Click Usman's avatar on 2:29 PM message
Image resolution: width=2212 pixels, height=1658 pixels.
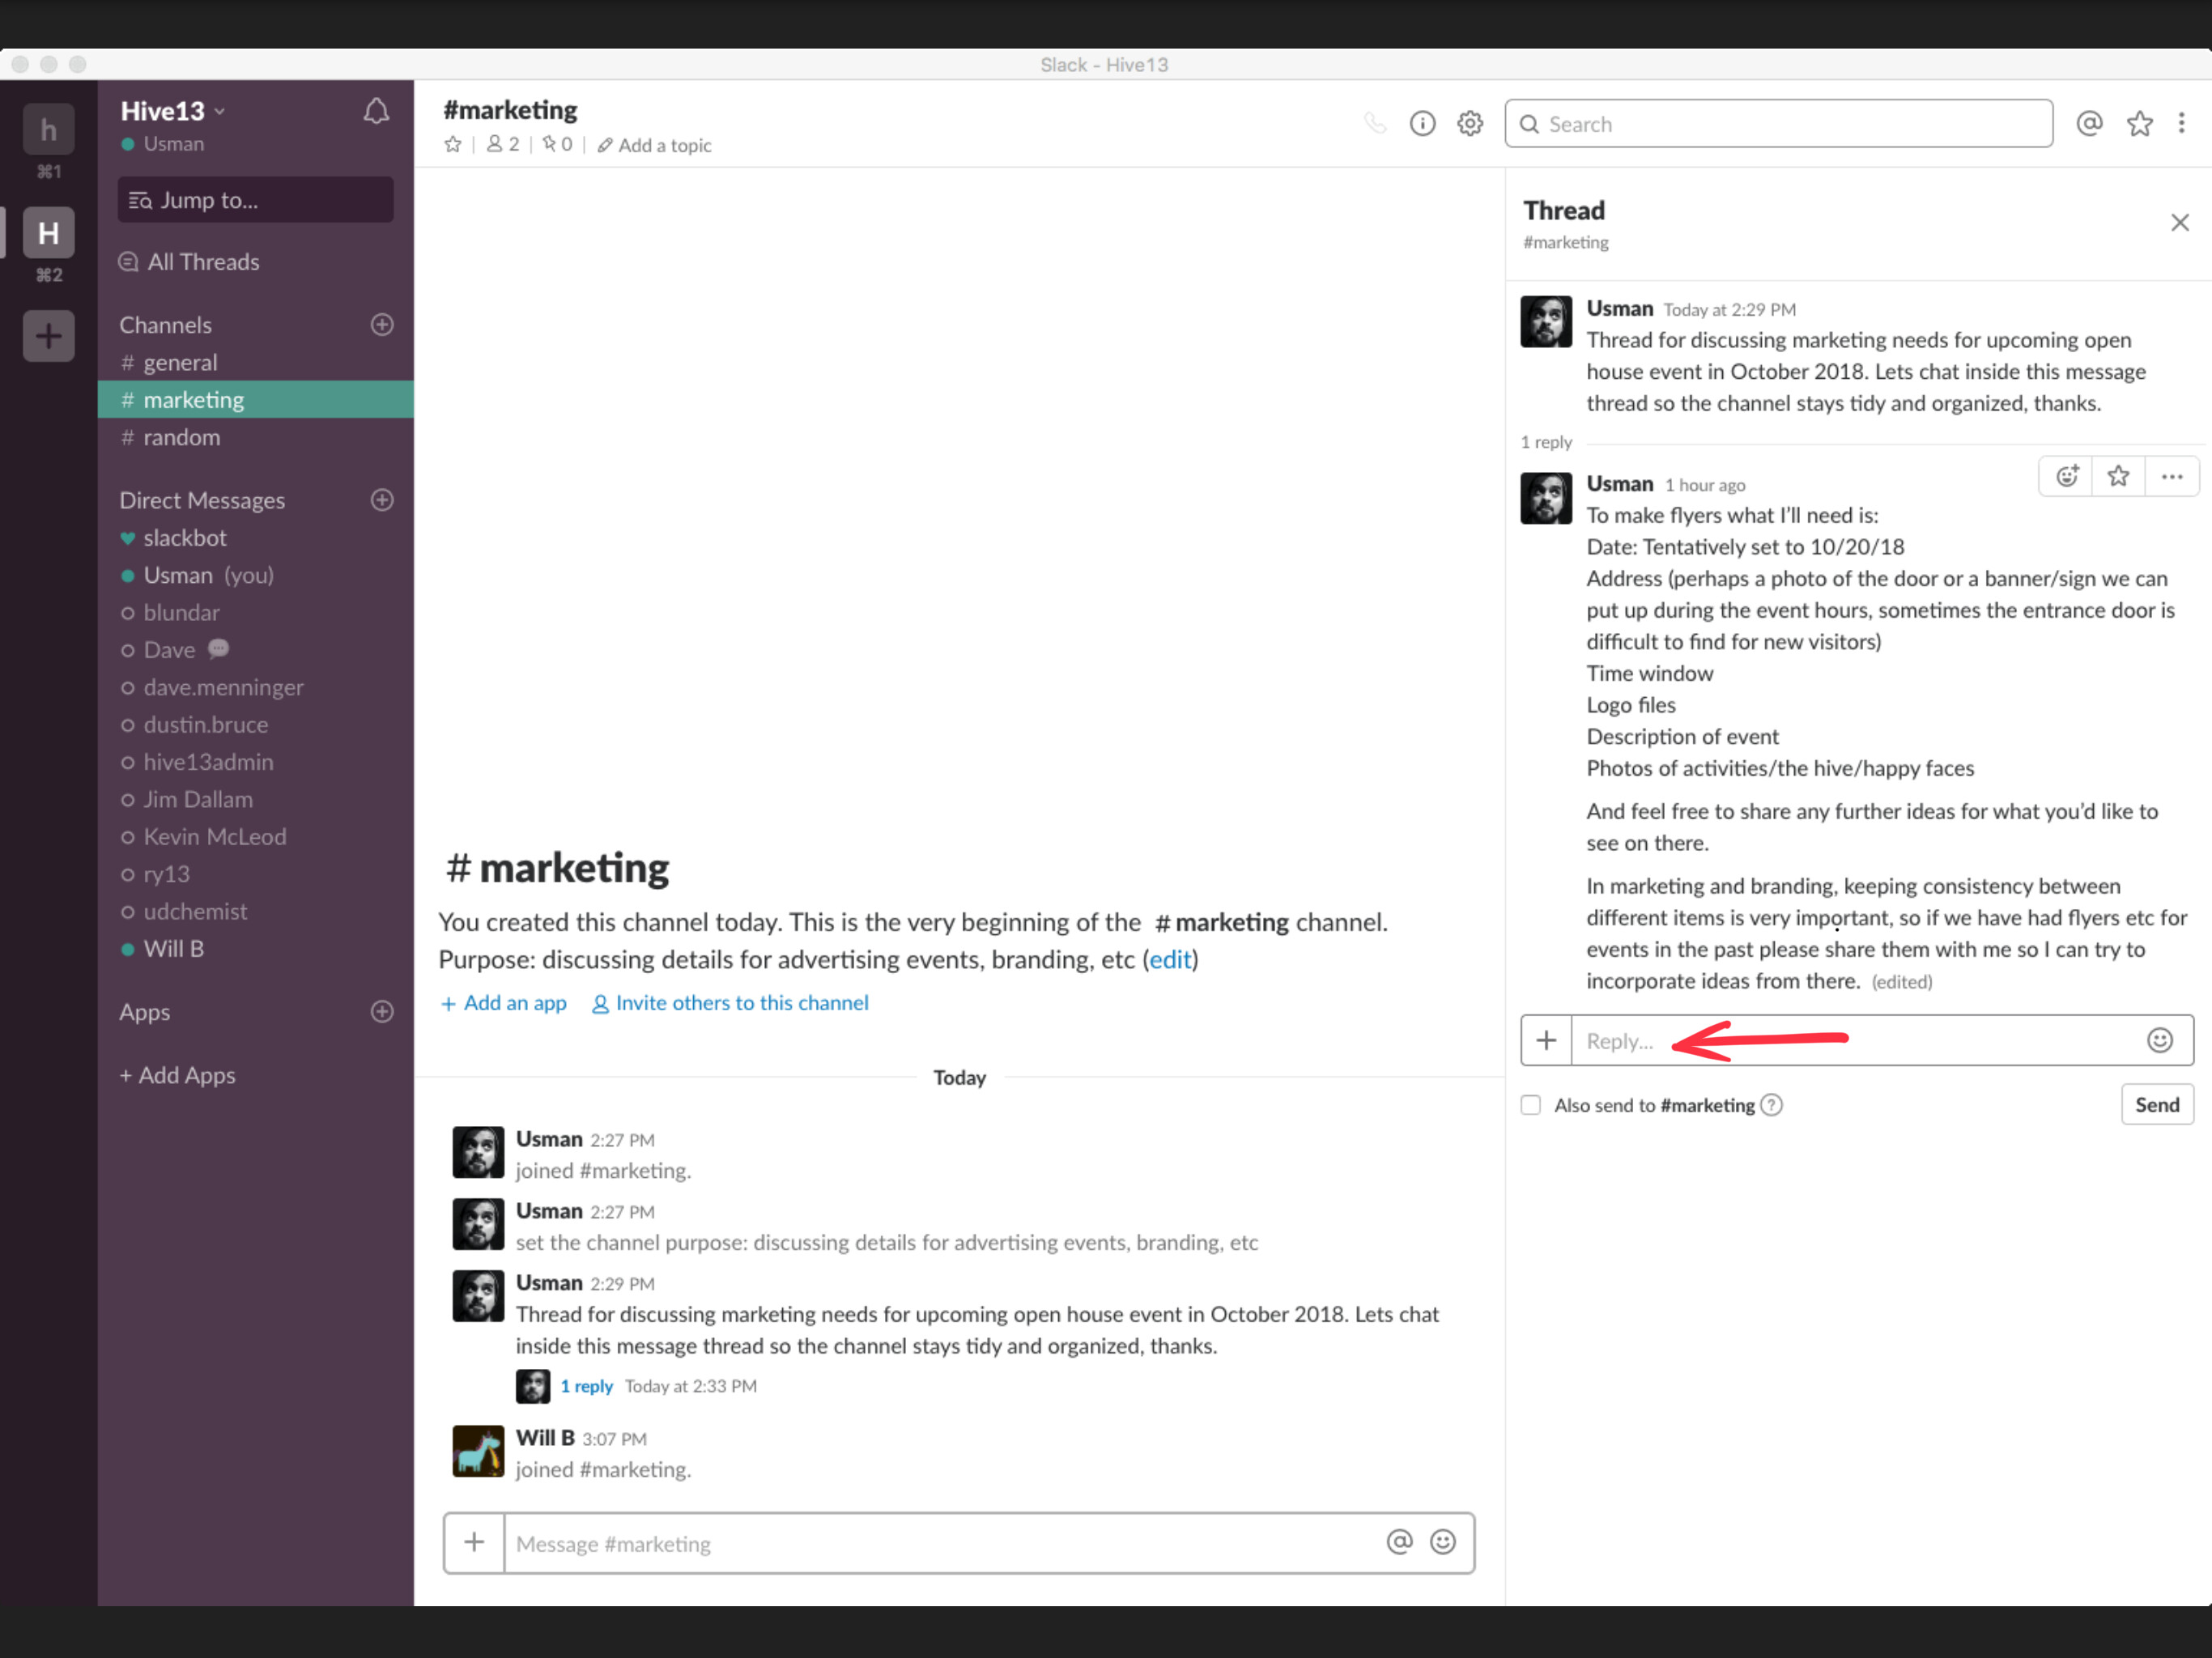tap(478, 1296)
